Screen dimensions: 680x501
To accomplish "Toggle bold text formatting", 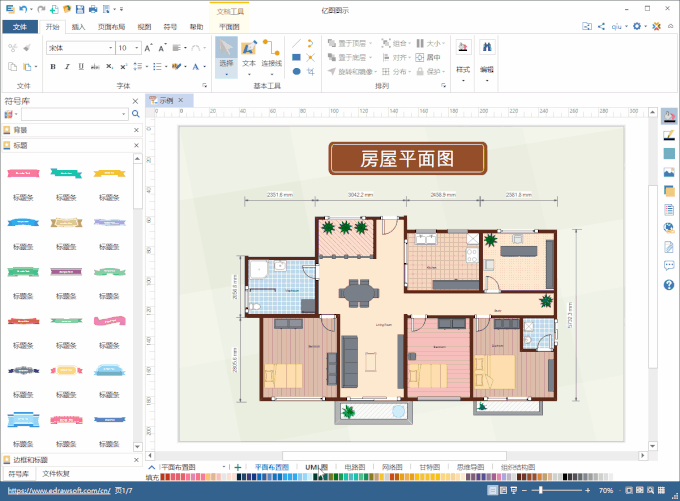I will tap(52, 67).
